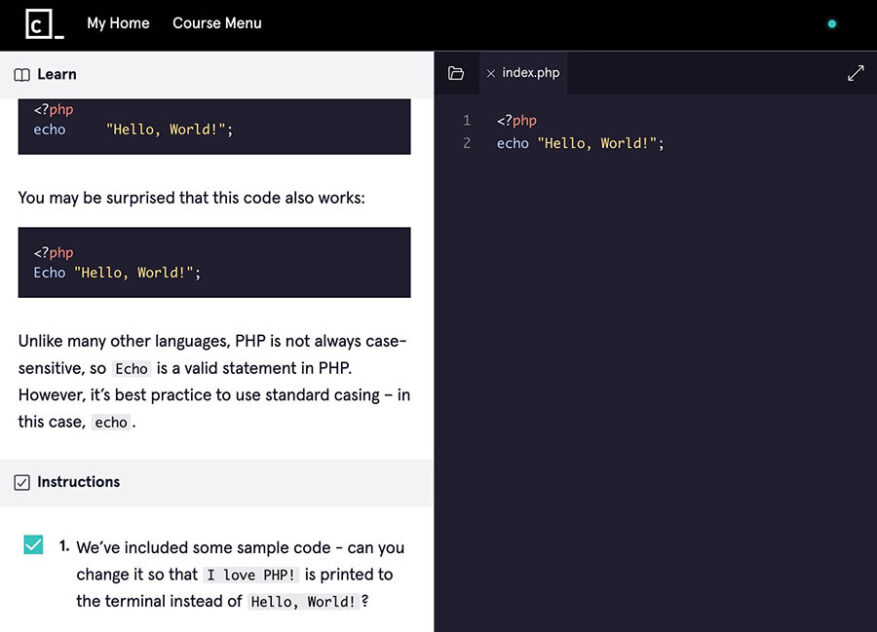The height and width of the screenshot is (632, 877).
Task: Expand the editor to fullscreen with the arrow icon
Action: (856, 72)
